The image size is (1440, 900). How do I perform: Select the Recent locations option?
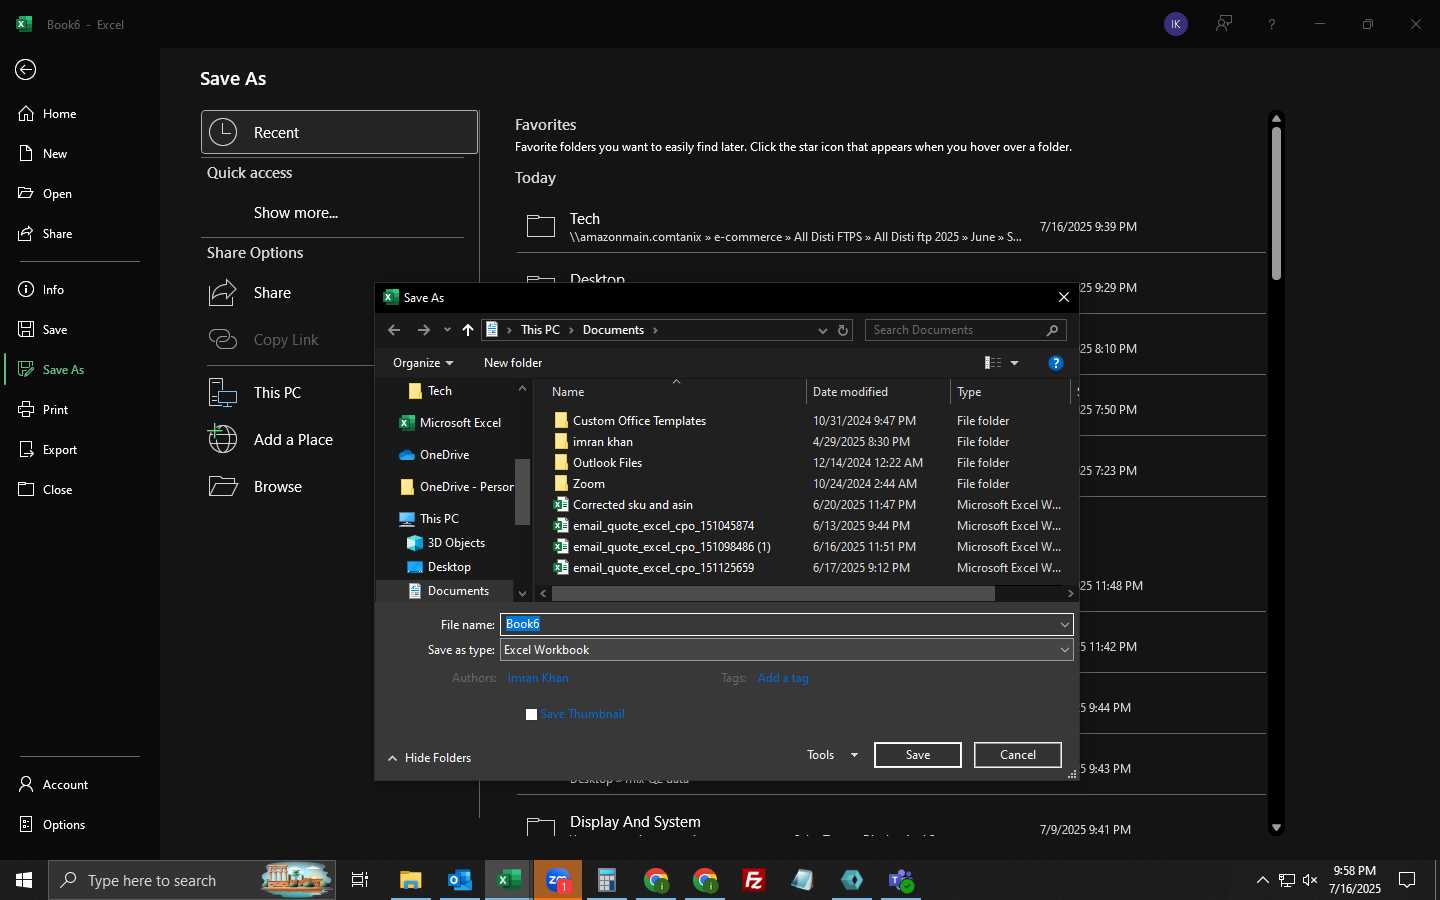tap(339, 132)
